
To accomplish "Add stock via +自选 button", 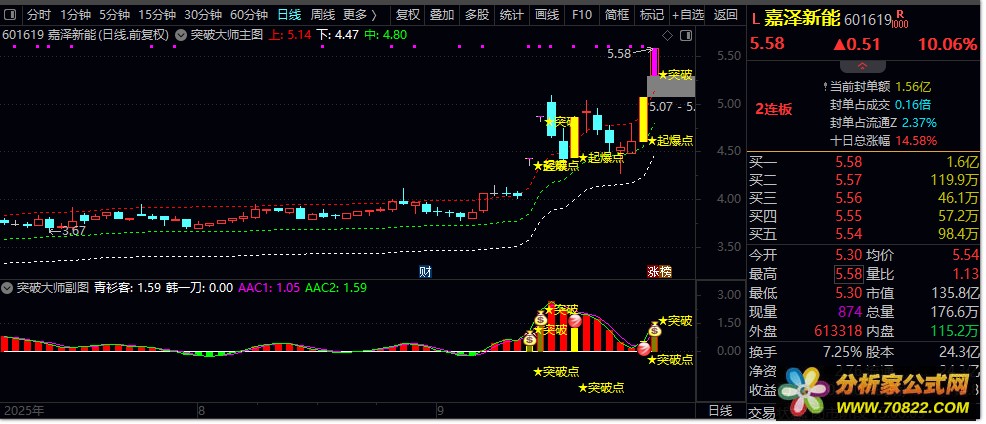I will [688, 14].
